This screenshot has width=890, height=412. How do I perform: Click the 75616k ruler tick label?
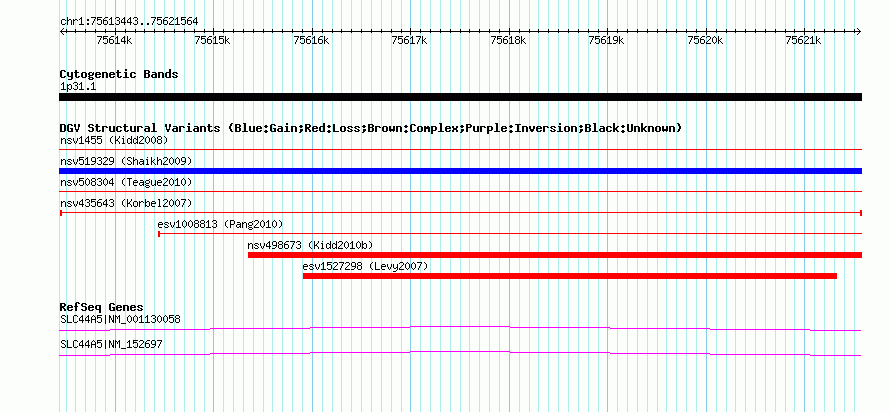[x=311, y=40]
